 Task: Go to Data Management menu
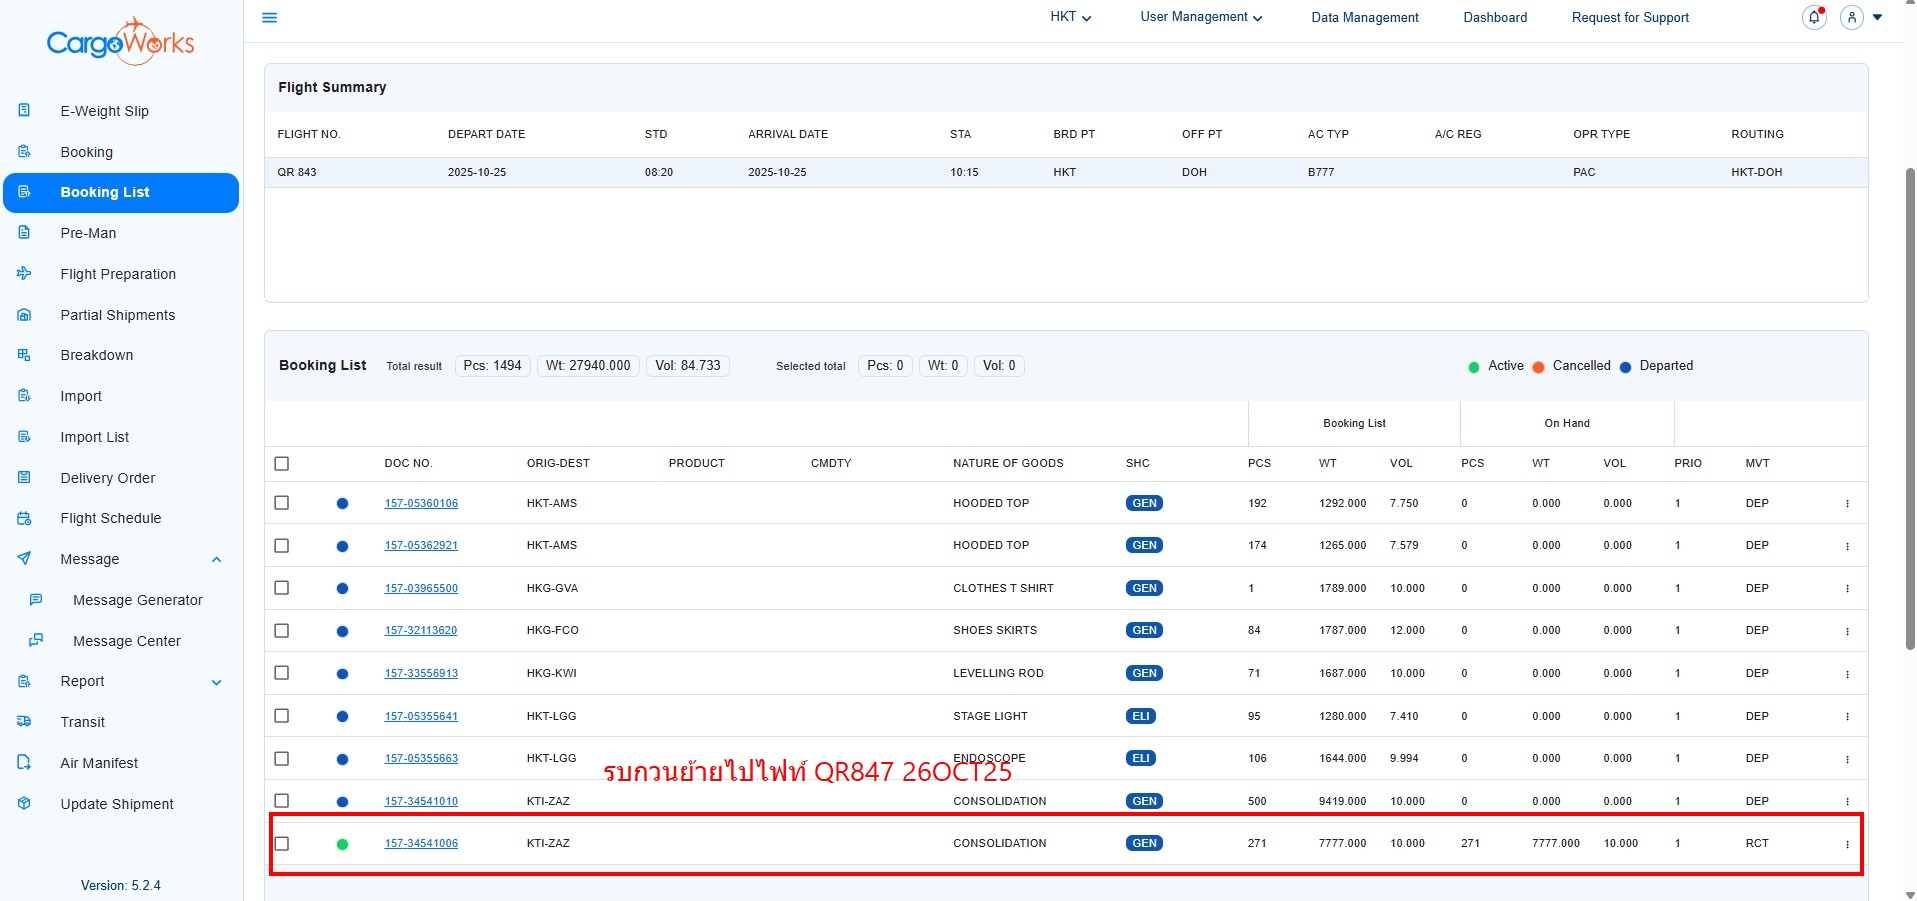tap(1364, 17)
